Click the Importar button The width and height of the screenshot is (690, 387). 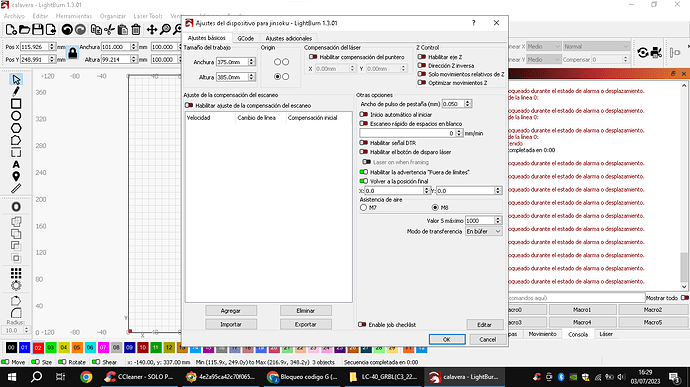(x=231, y=324)
